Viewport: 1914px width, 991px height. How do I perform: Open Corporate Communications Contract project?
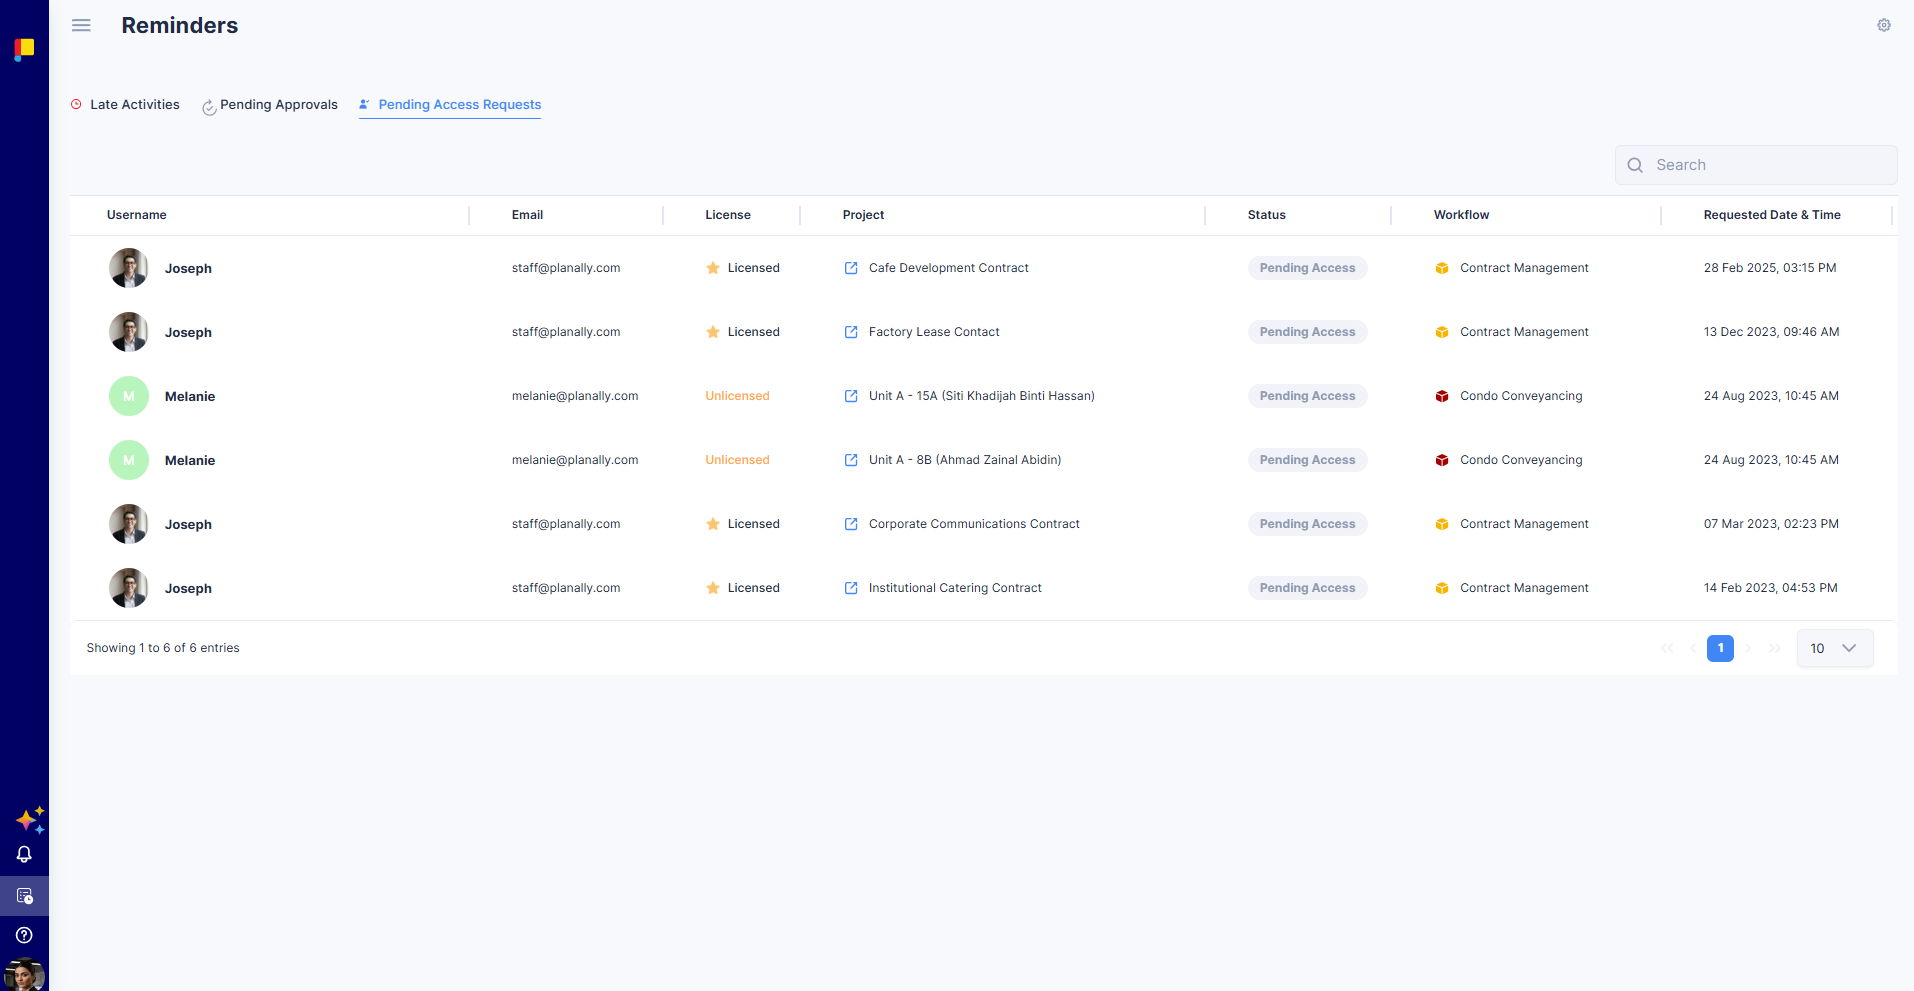pyautogui.click(x=974, y=524)
